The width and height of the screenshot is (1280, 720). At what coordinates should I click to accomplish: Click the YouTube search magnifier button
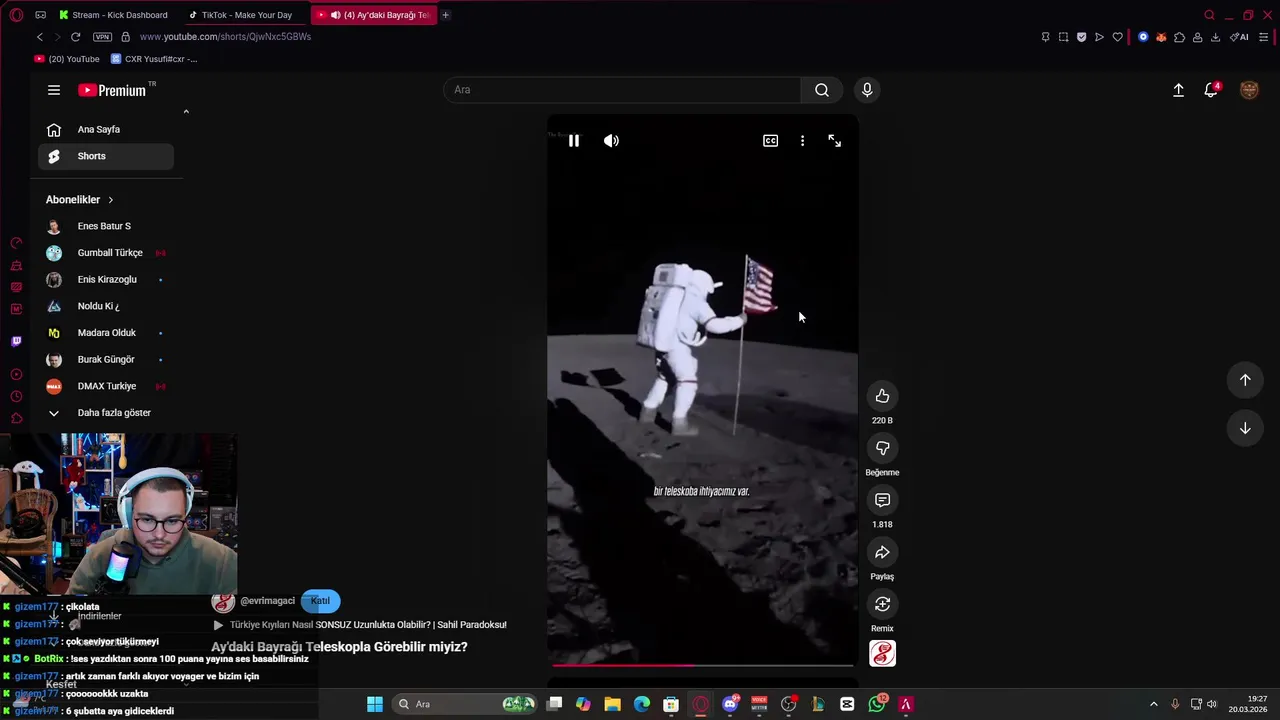(x=822, y=90)
